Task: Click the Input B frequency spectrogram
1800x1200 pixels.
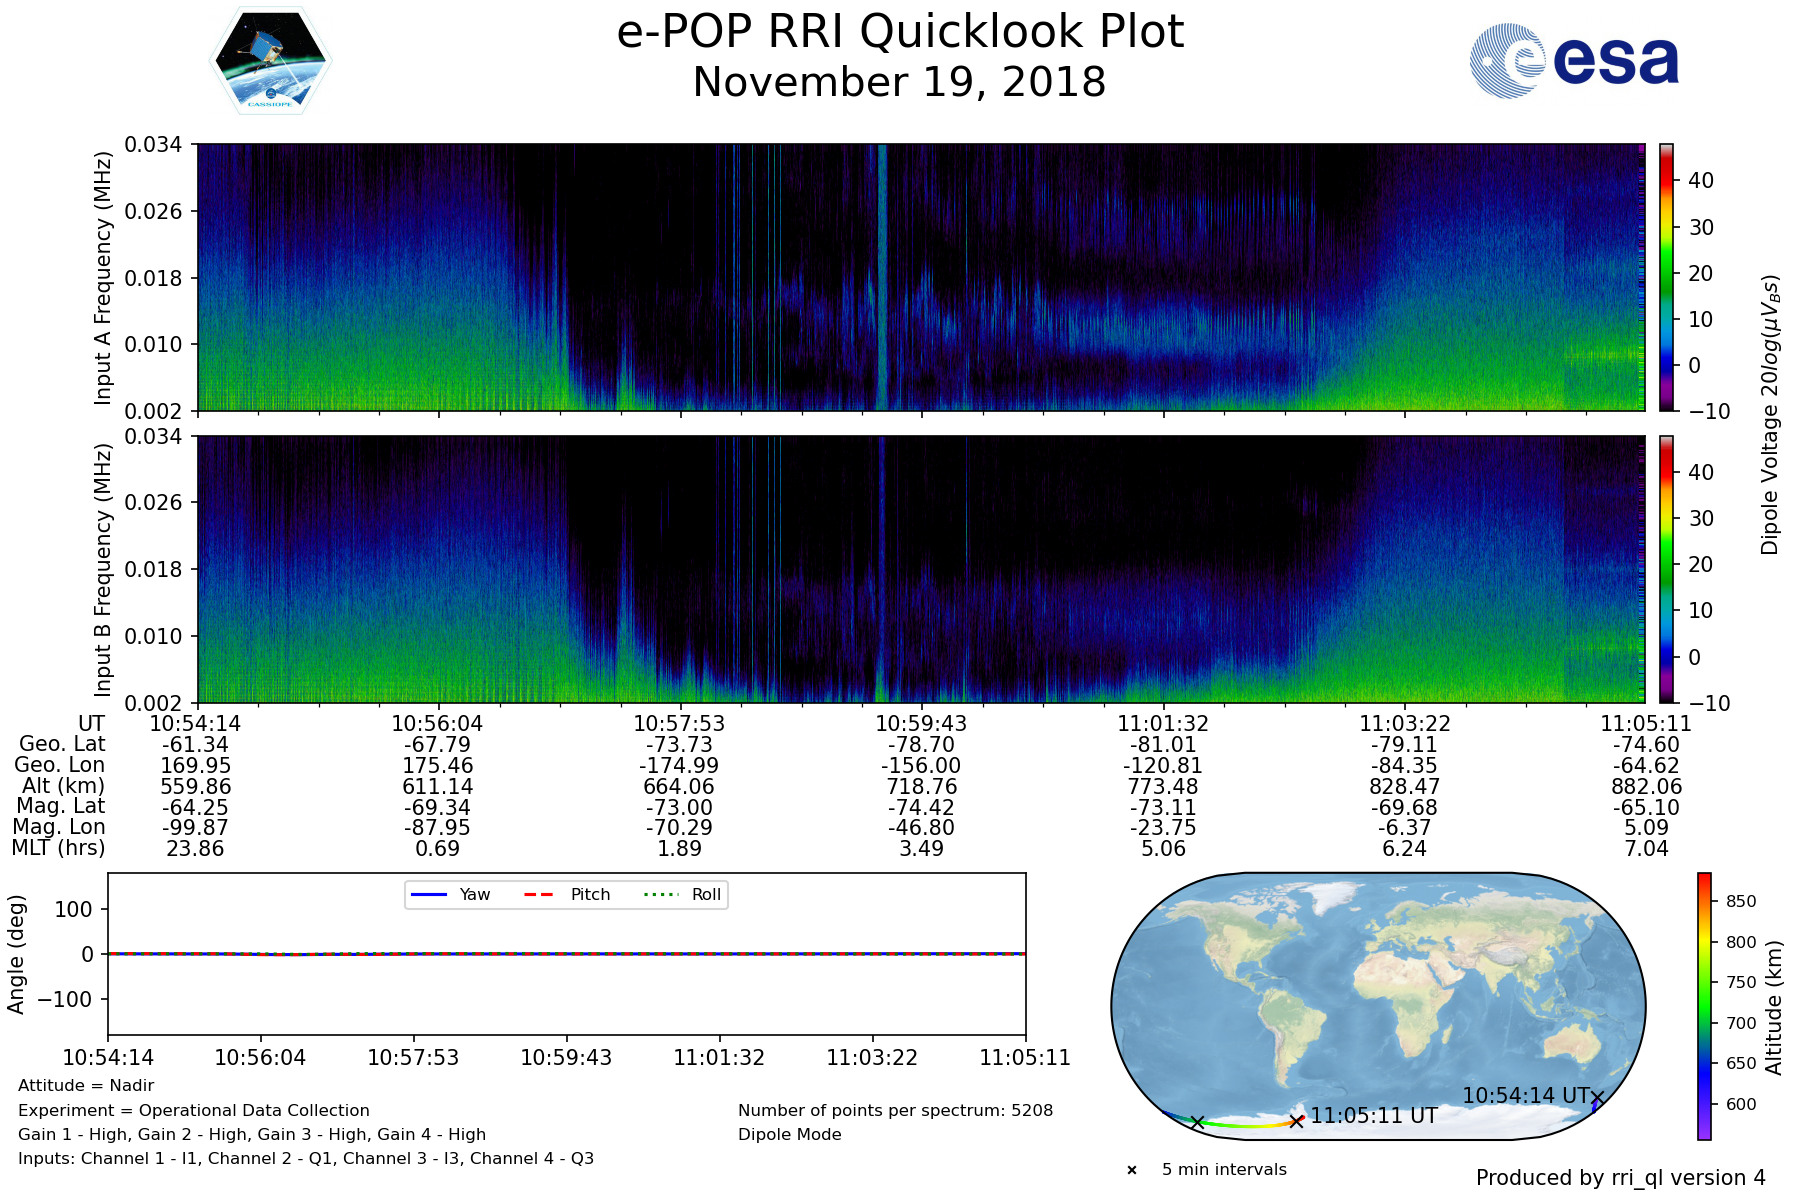Action: click(920, 569)
